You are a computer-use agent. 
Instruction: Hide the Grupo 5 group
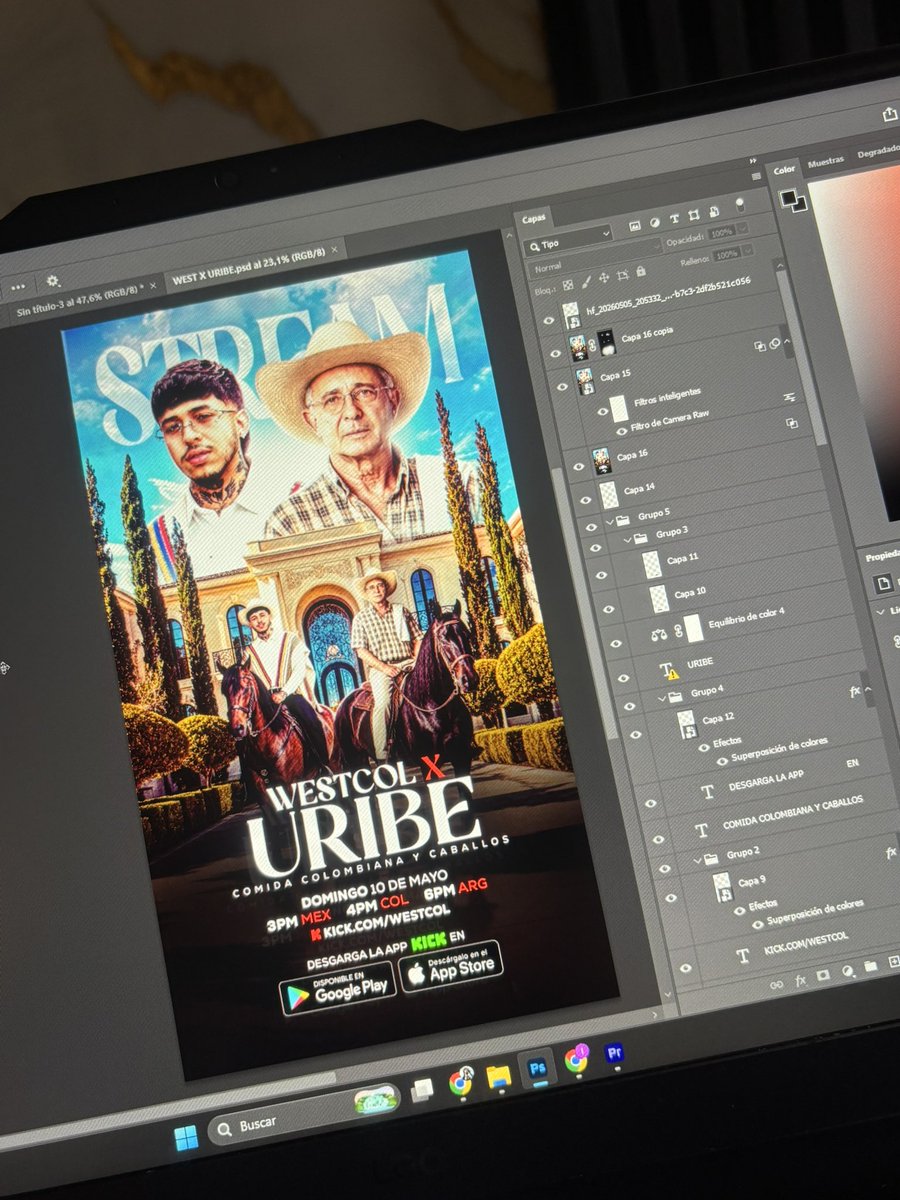(591, 527)
